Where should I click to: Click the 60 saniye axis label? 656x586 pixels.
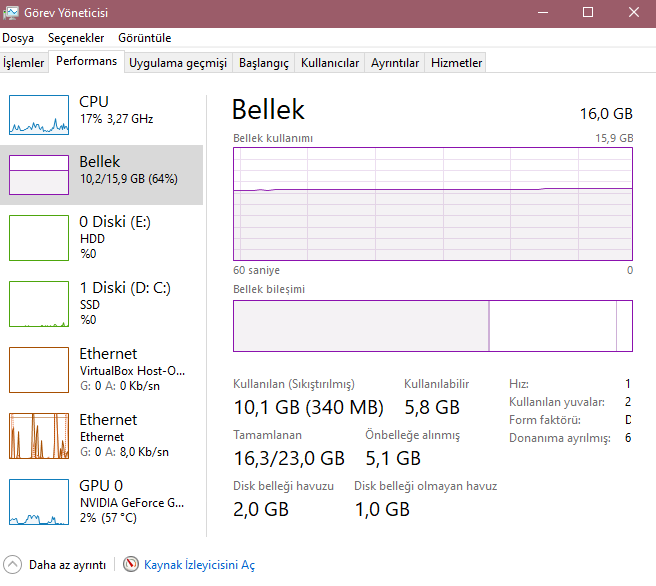coord(256,270)
